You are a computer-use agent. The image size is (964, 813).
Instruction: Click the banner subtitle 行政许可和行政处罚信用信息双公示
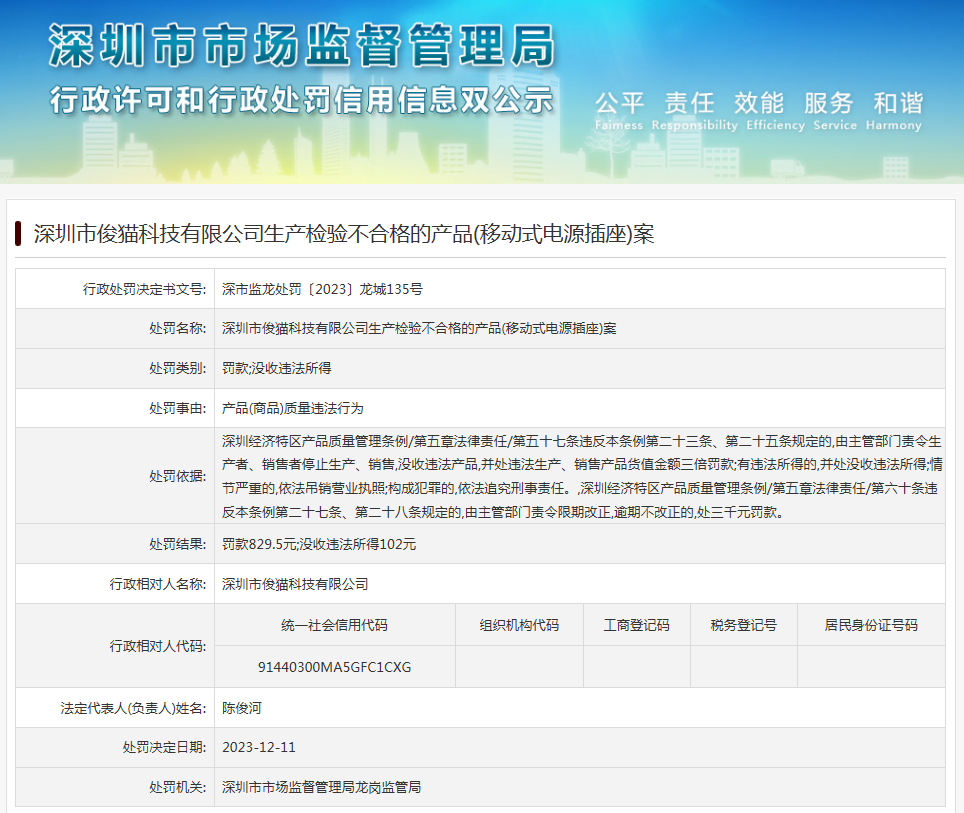302,100
